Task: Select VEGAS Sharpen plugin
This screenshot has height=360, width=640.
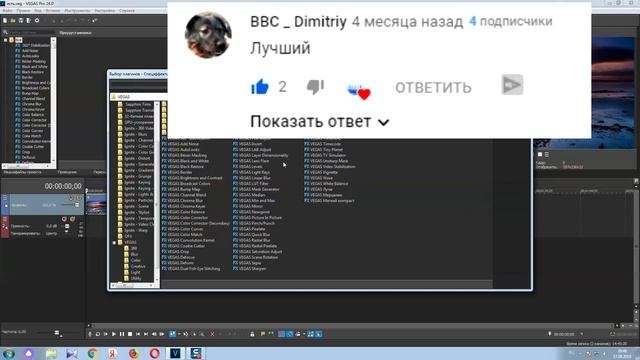Action: [x=250, y=269]
